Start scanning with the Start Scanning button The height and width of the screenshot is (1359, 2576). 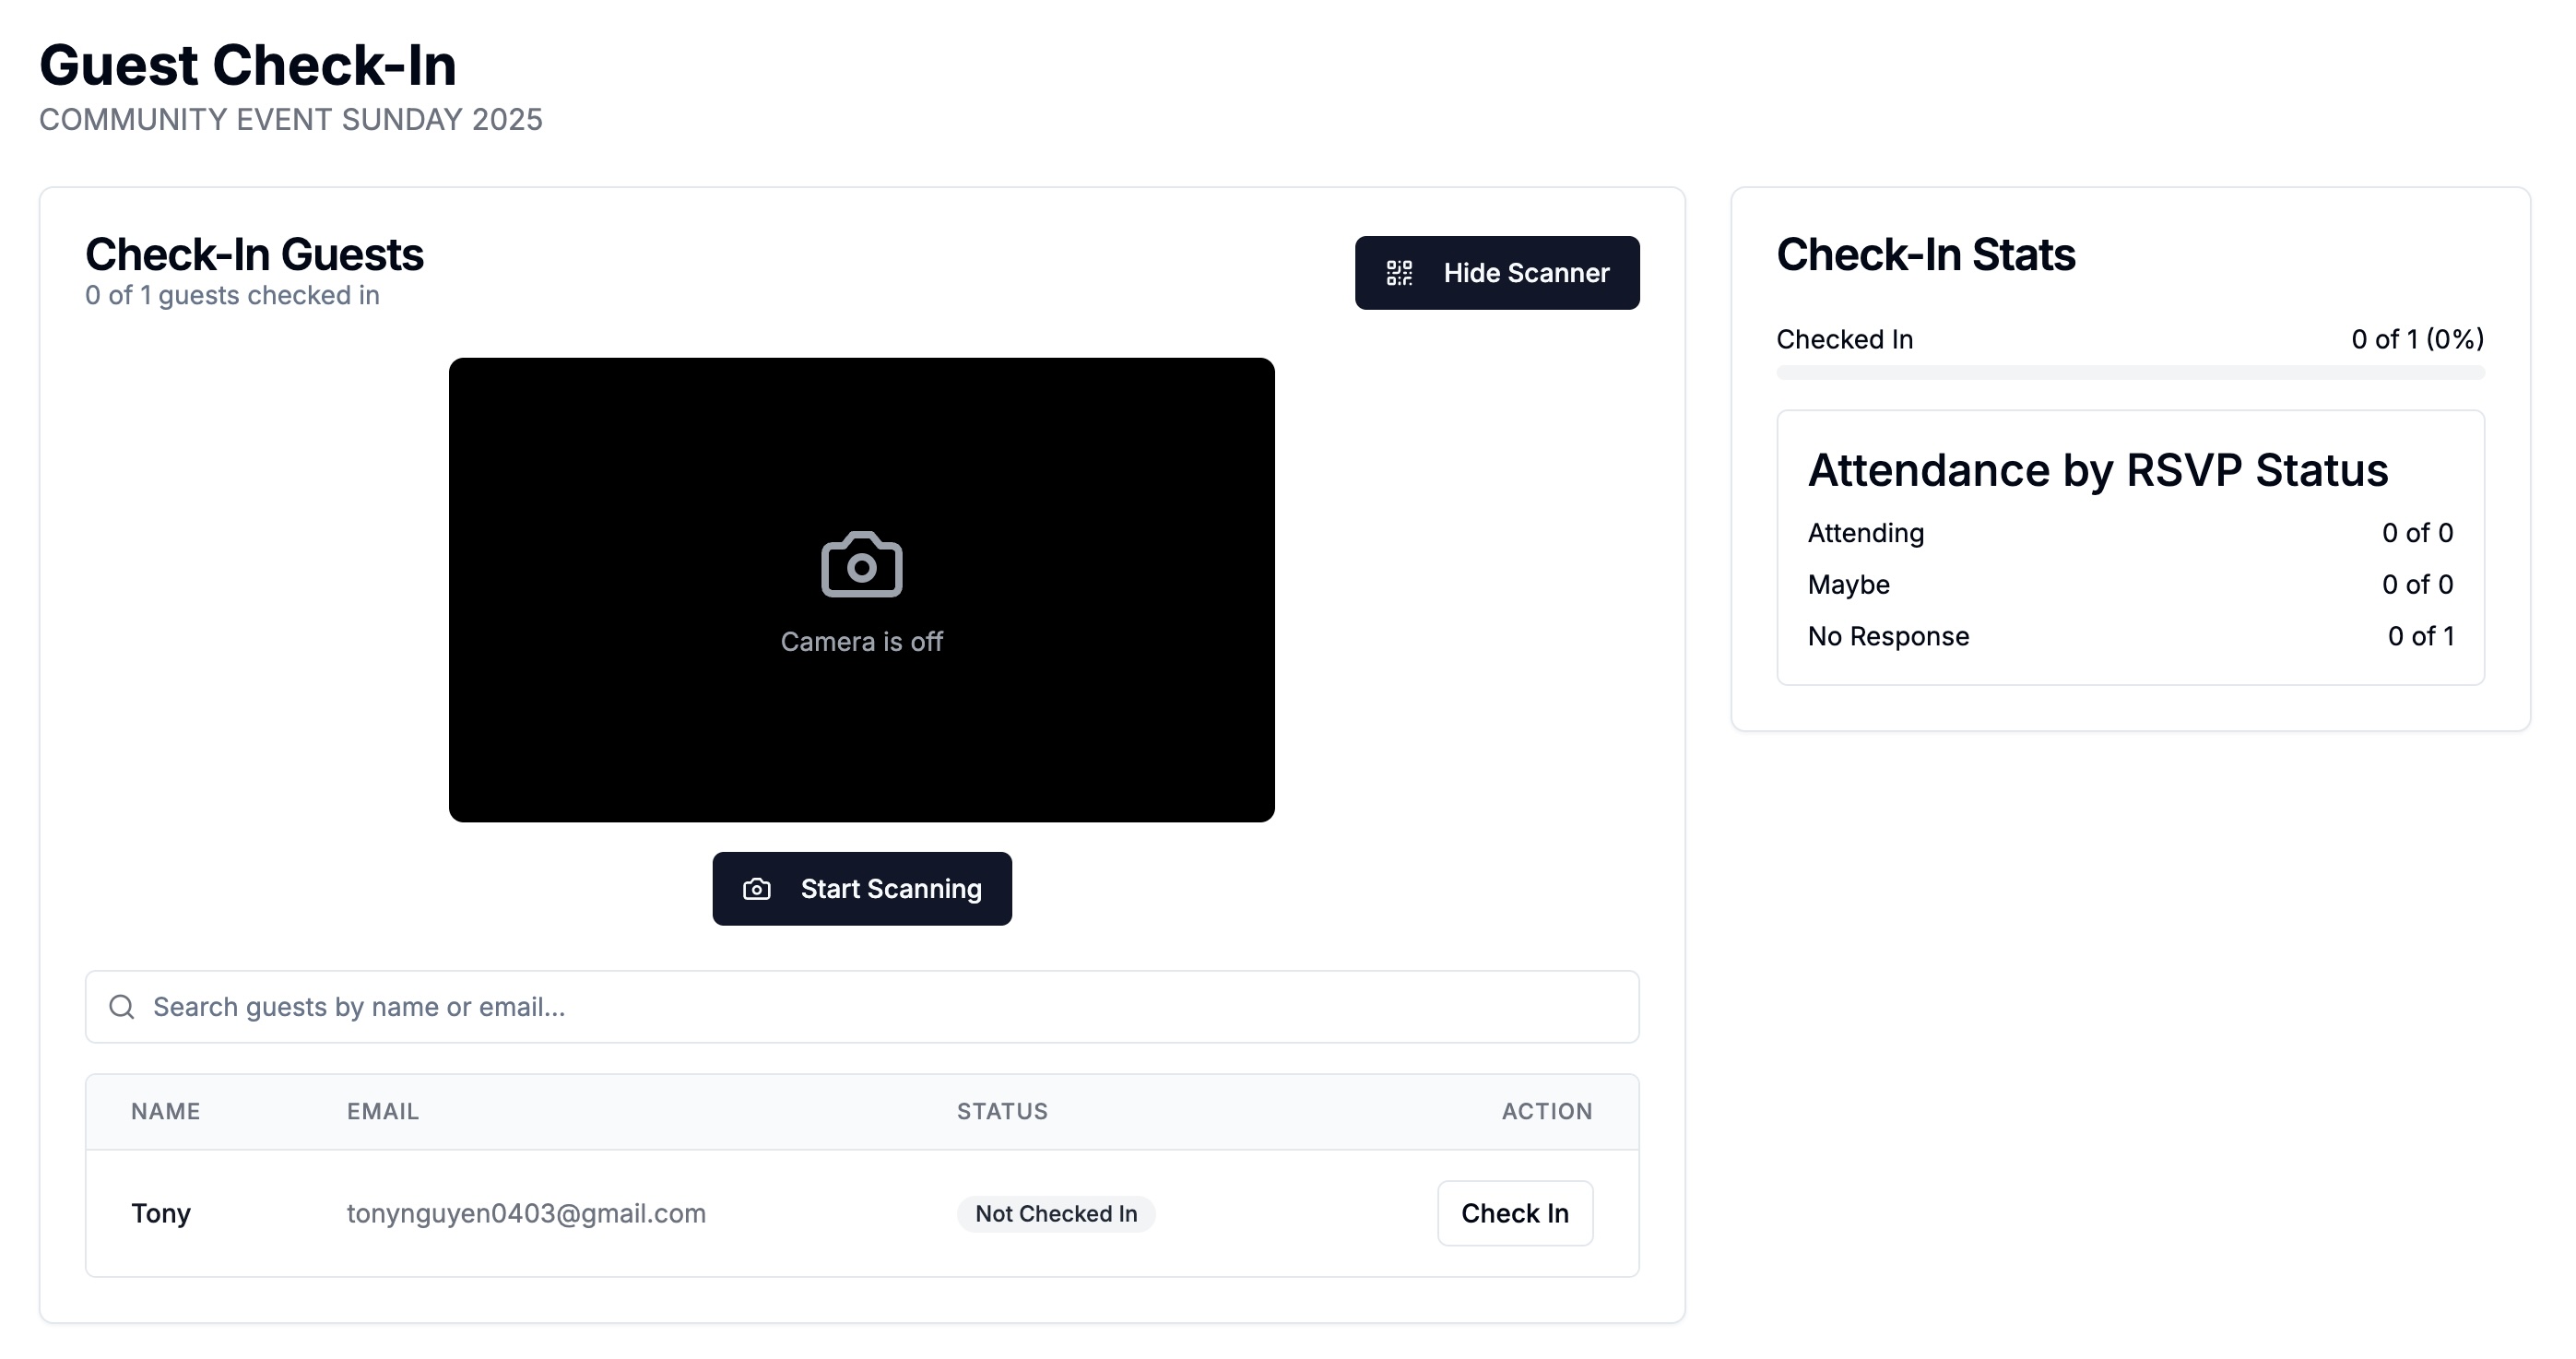click(x=862, y=889)
